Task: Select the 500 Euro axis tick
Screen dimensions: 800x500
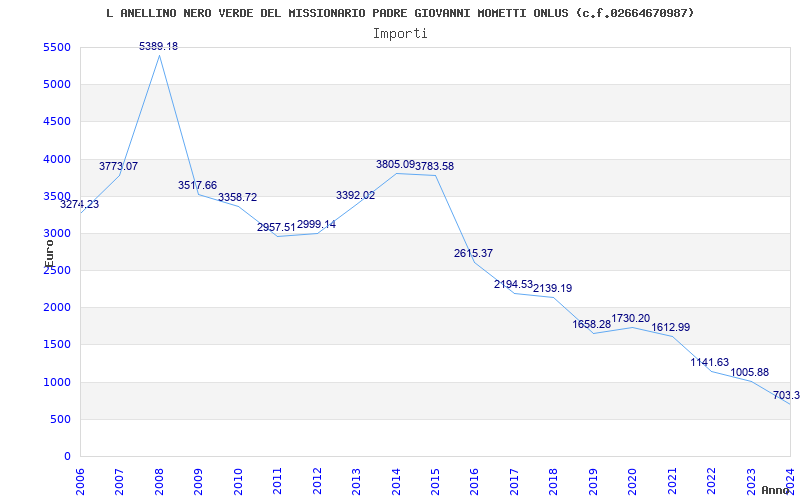Action: (x=59, y=420)
